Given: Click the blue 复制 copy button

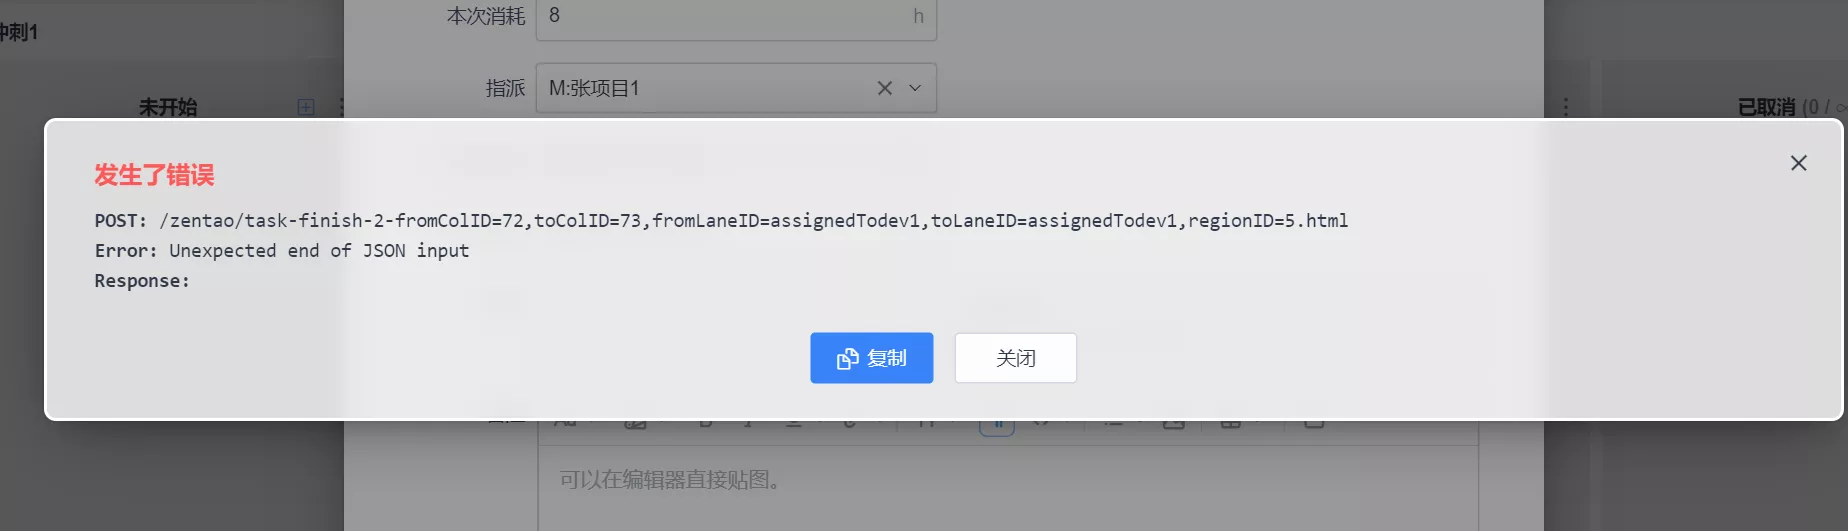Looking at the screenshot, I should pos(871,358).
